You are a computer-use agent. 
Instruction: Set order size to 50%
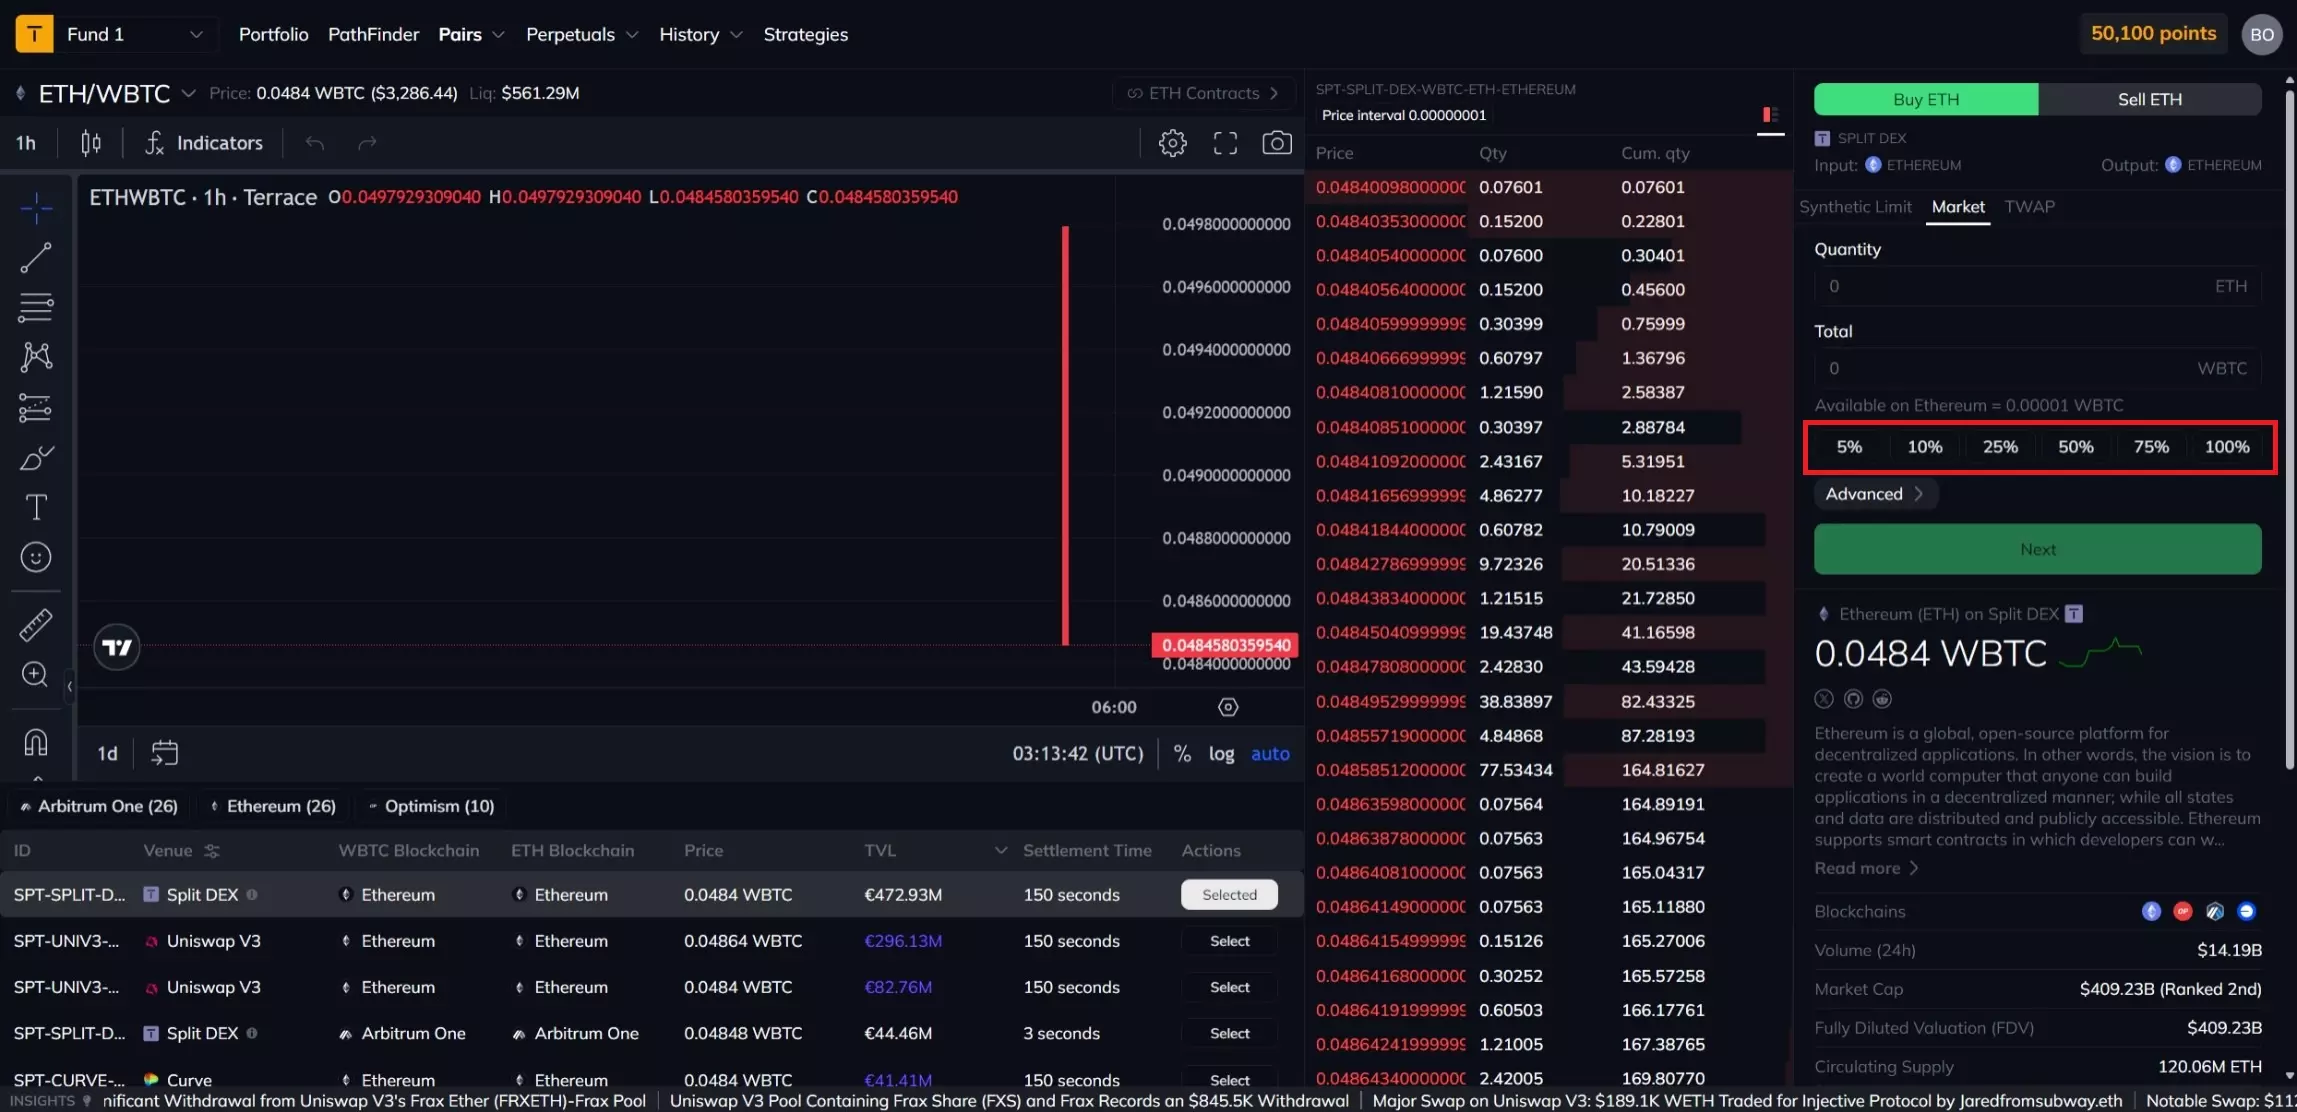[2076, 447]
